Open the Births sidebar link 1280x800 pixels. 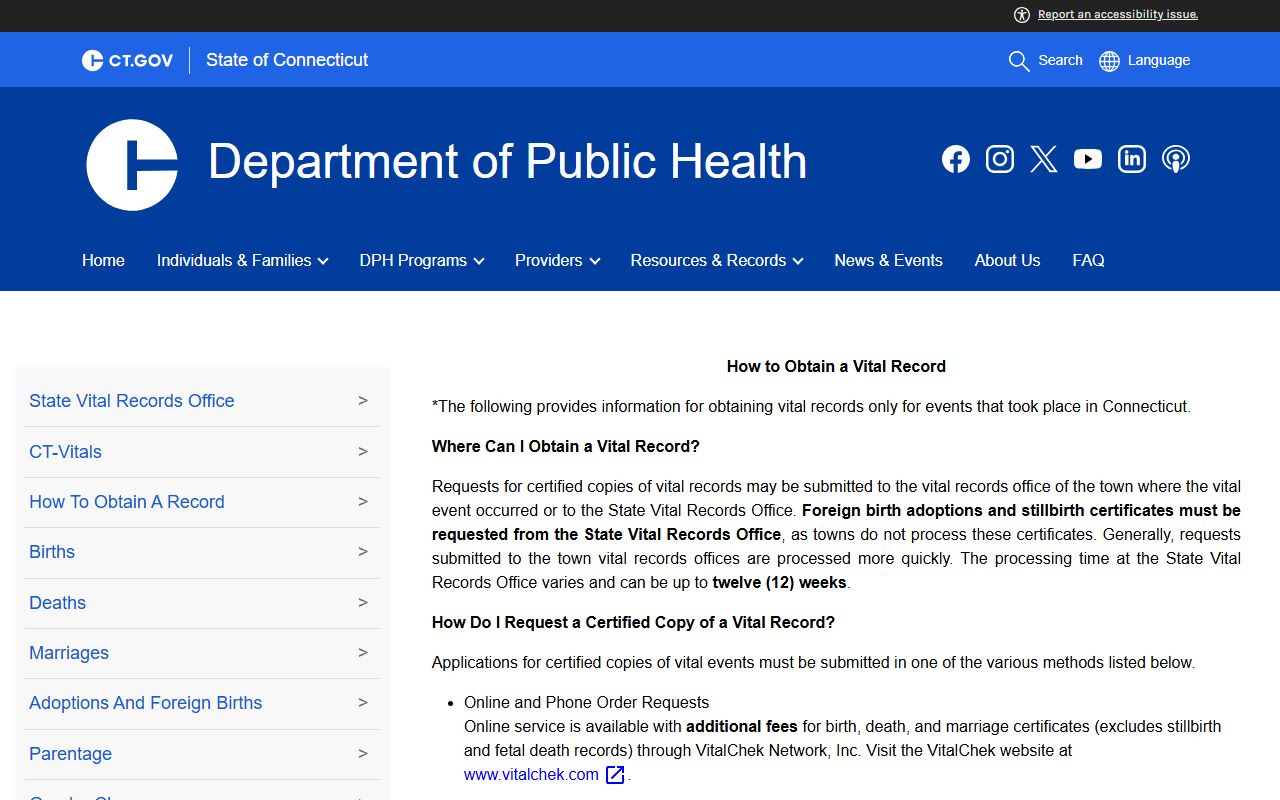point(52,552)
